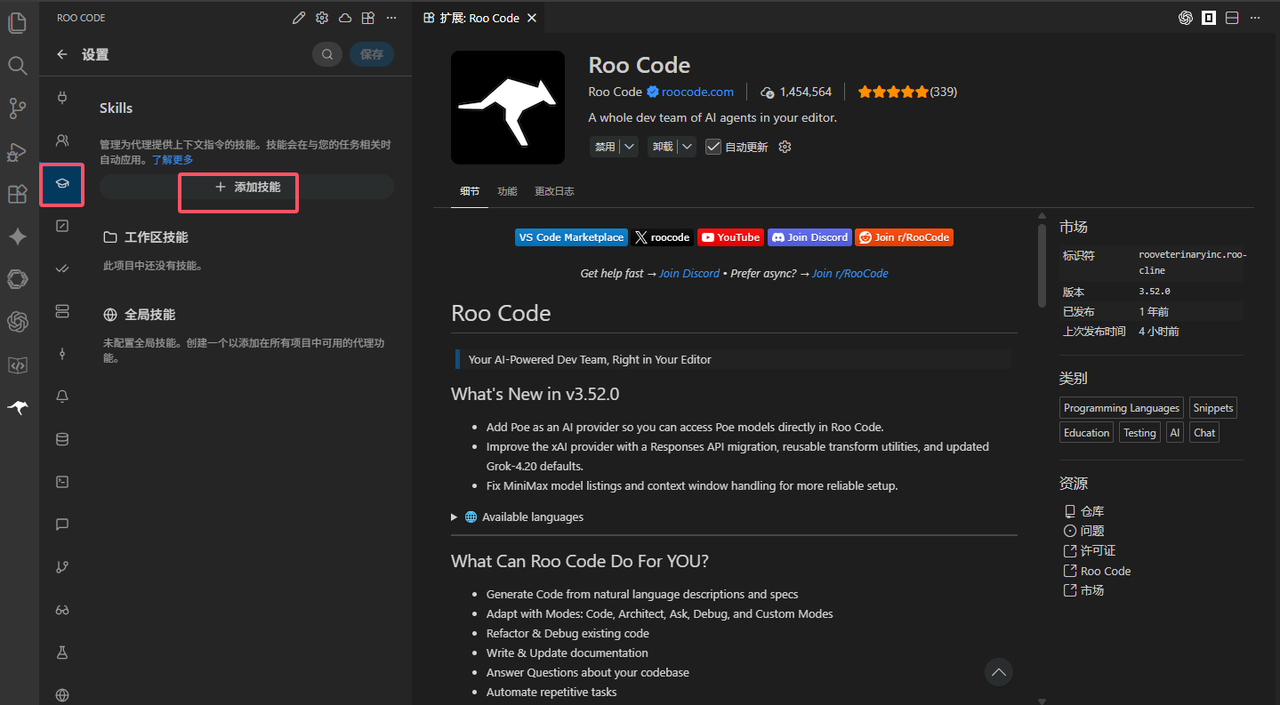
Task: Switch to the 更改日志 tab
Action: (x=554, y=191)
